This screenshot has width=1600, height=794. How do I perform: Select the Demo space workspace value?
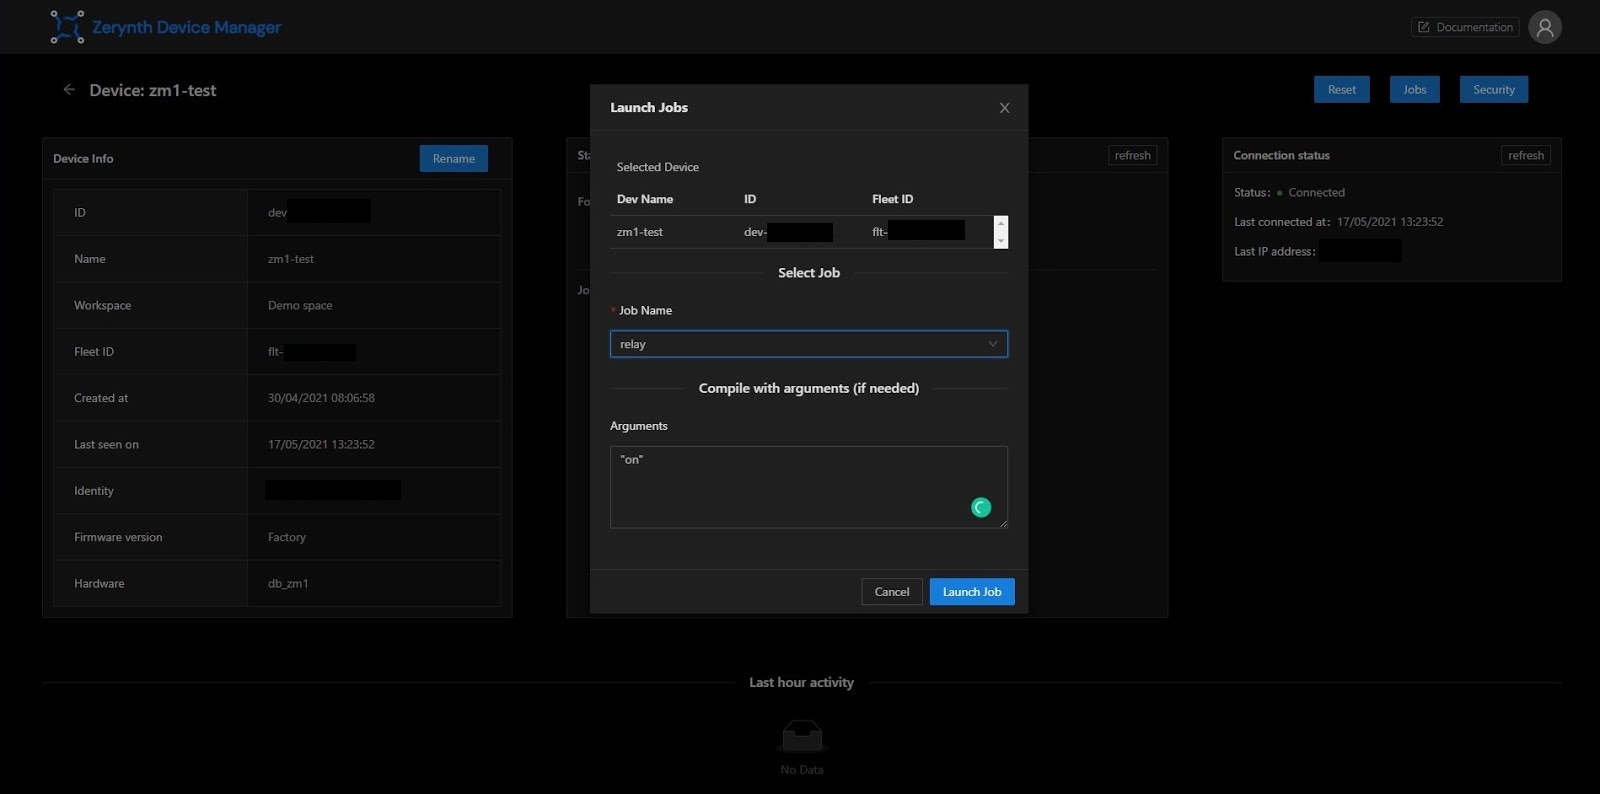300,305
